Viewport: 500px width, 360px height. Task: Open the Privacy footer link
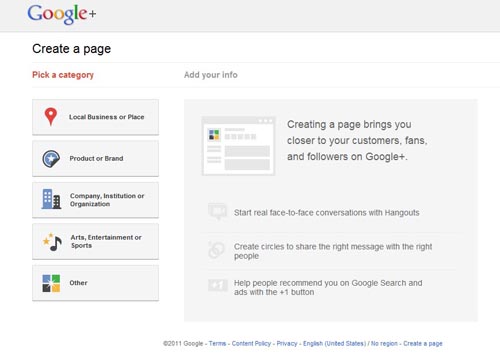click(287, 343)
